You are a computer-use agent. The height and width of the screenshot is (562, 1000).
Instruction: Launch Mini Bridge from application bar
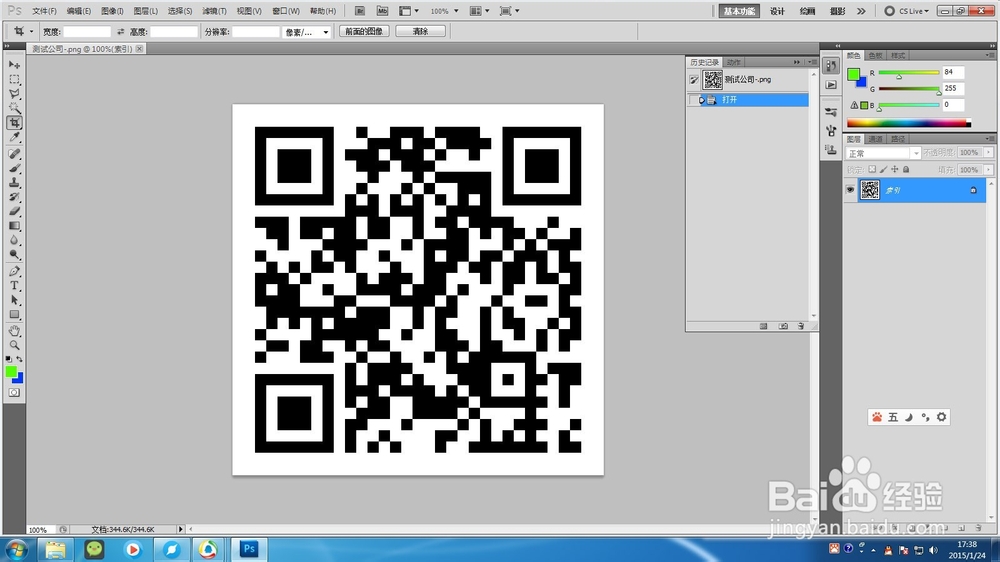click(382, 11)
